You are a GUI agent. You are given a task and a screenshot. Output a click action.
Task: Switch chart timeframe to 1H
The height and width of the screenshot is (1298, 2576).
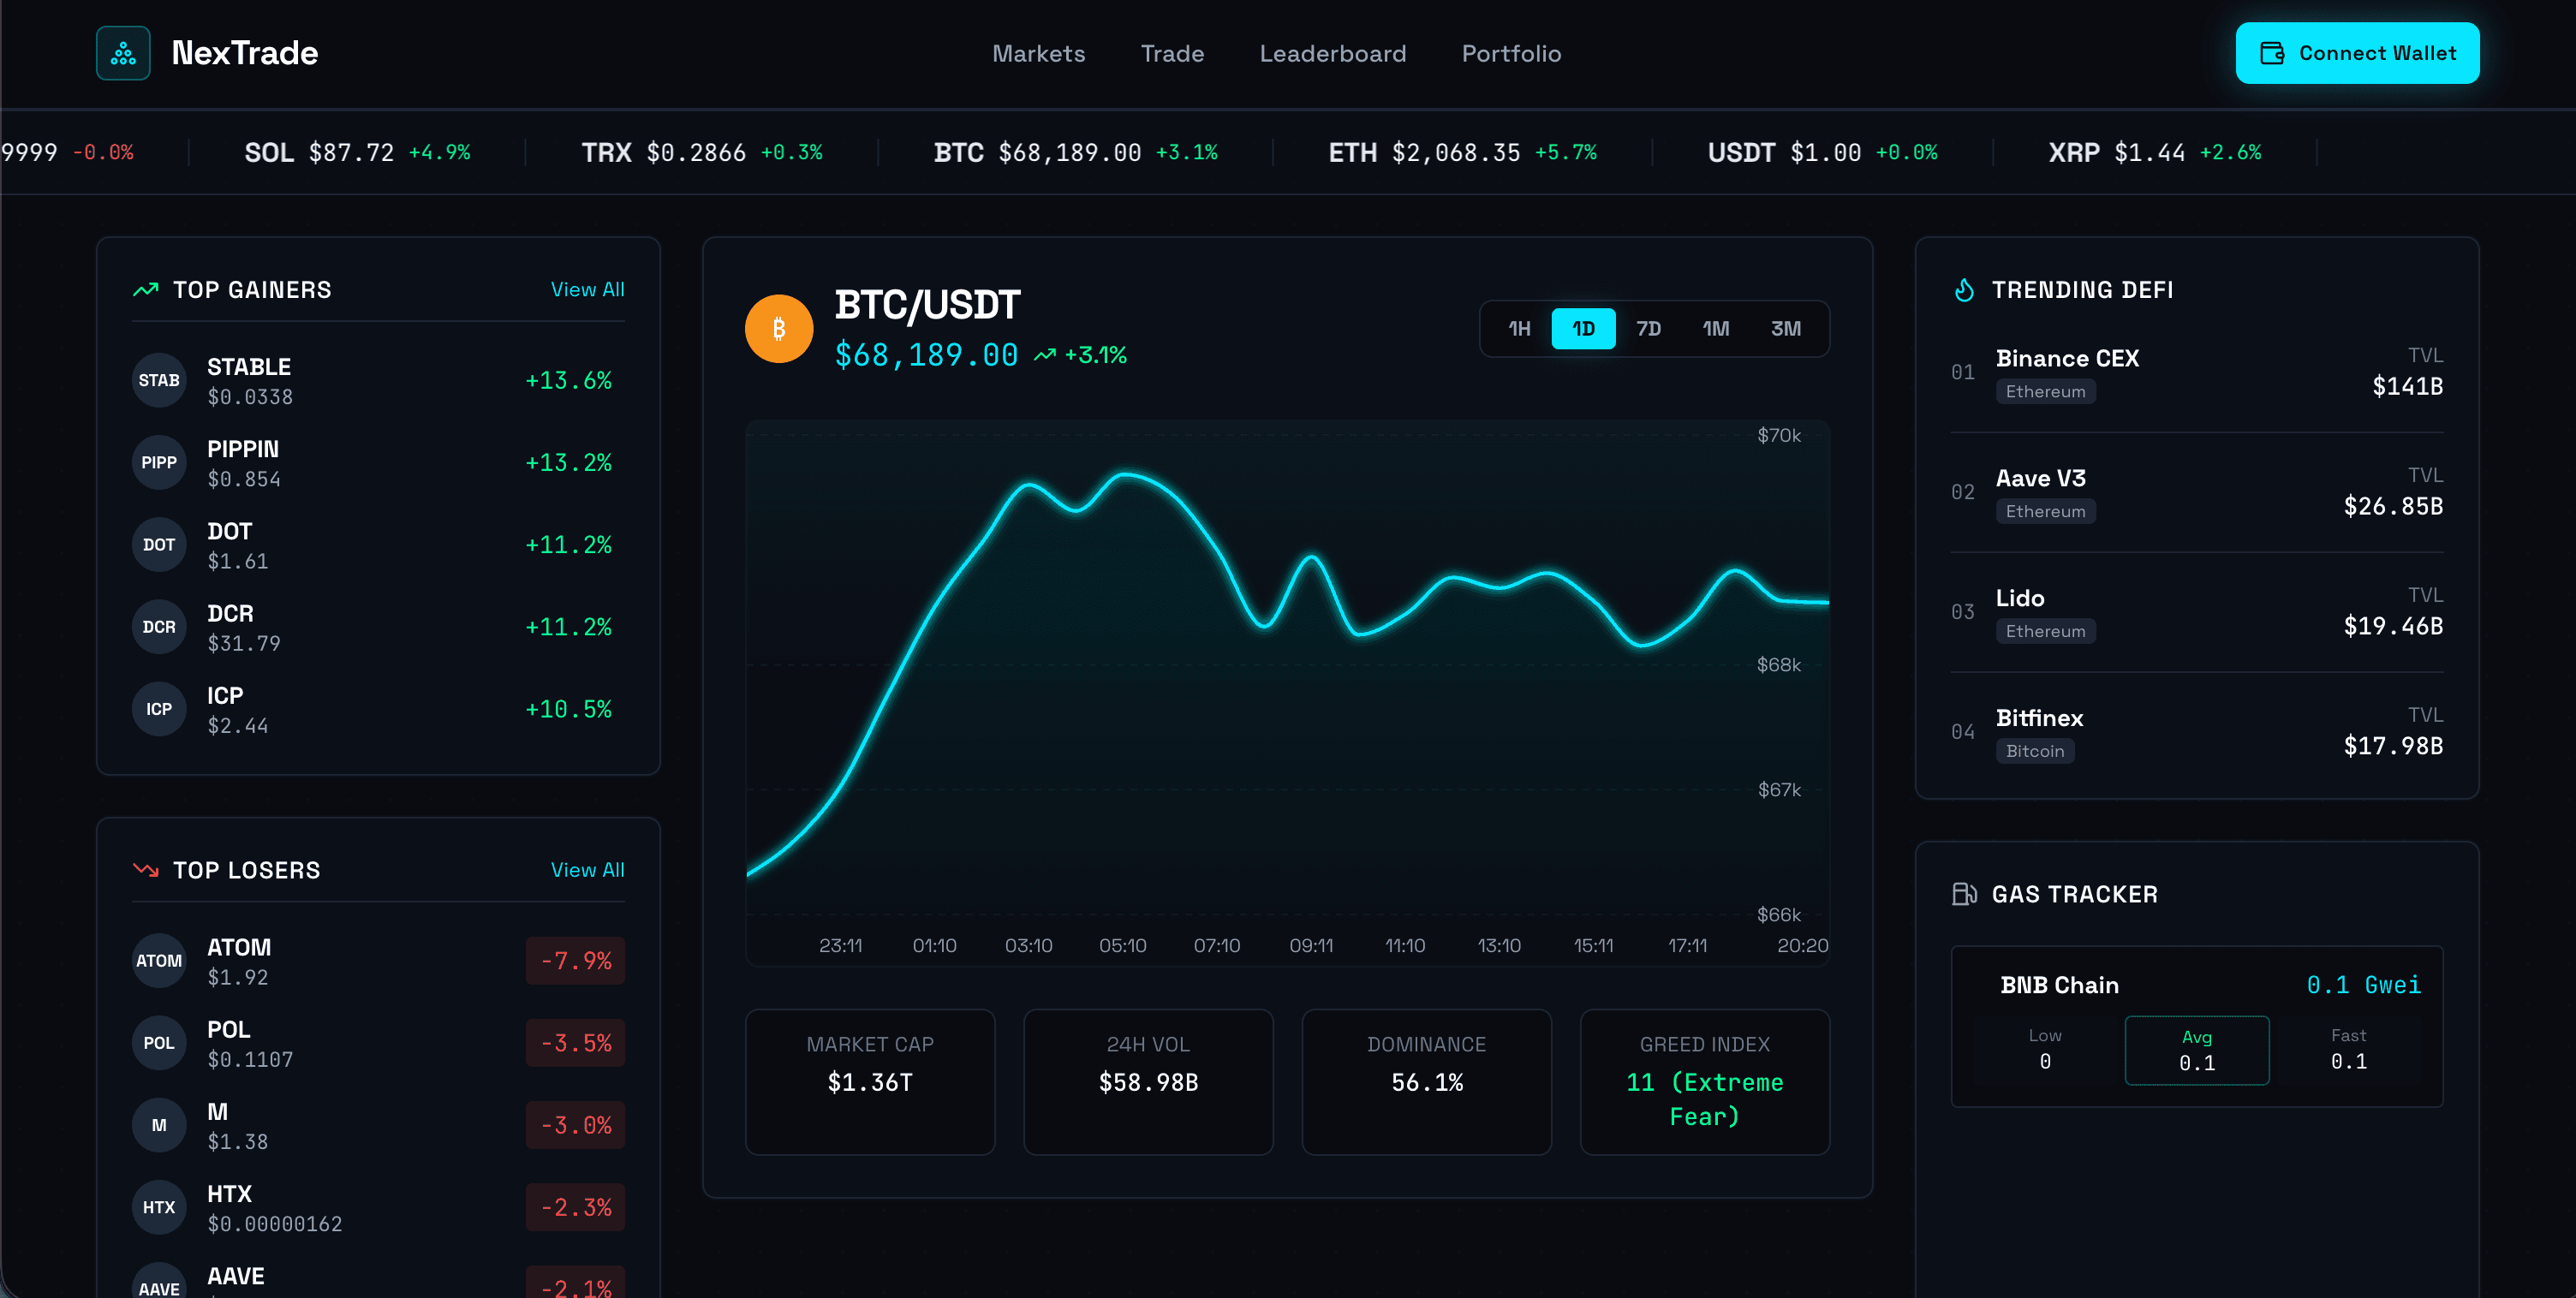tap(1518, 328)
